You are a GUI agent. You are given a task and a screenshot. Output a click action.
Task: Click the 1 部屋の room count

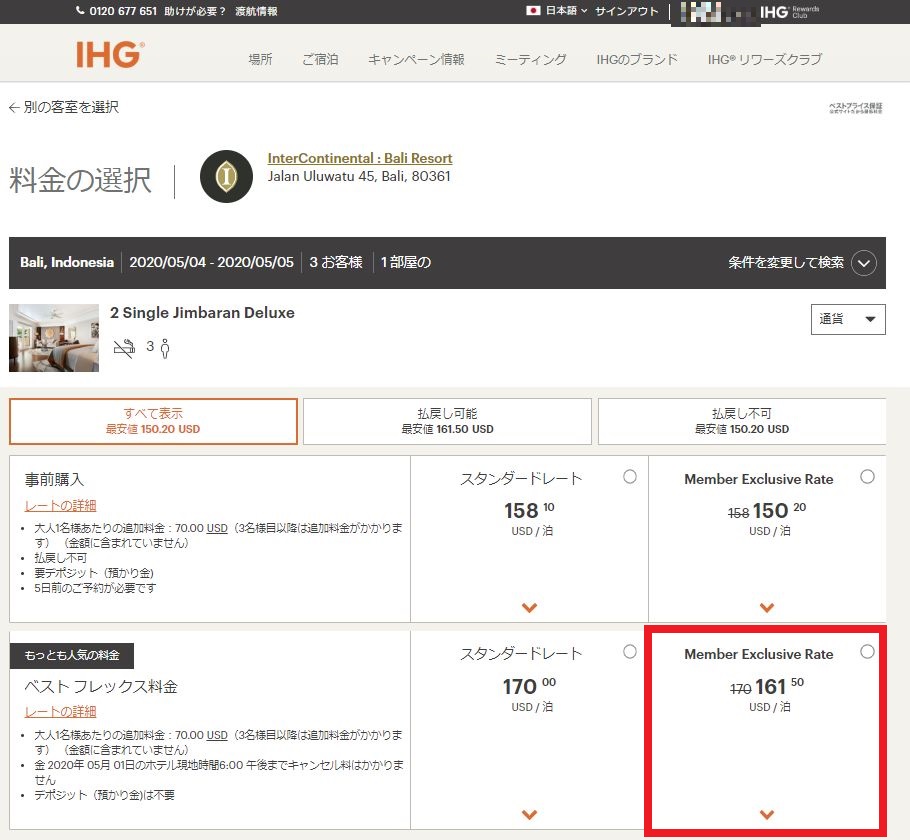pos(406,262)
